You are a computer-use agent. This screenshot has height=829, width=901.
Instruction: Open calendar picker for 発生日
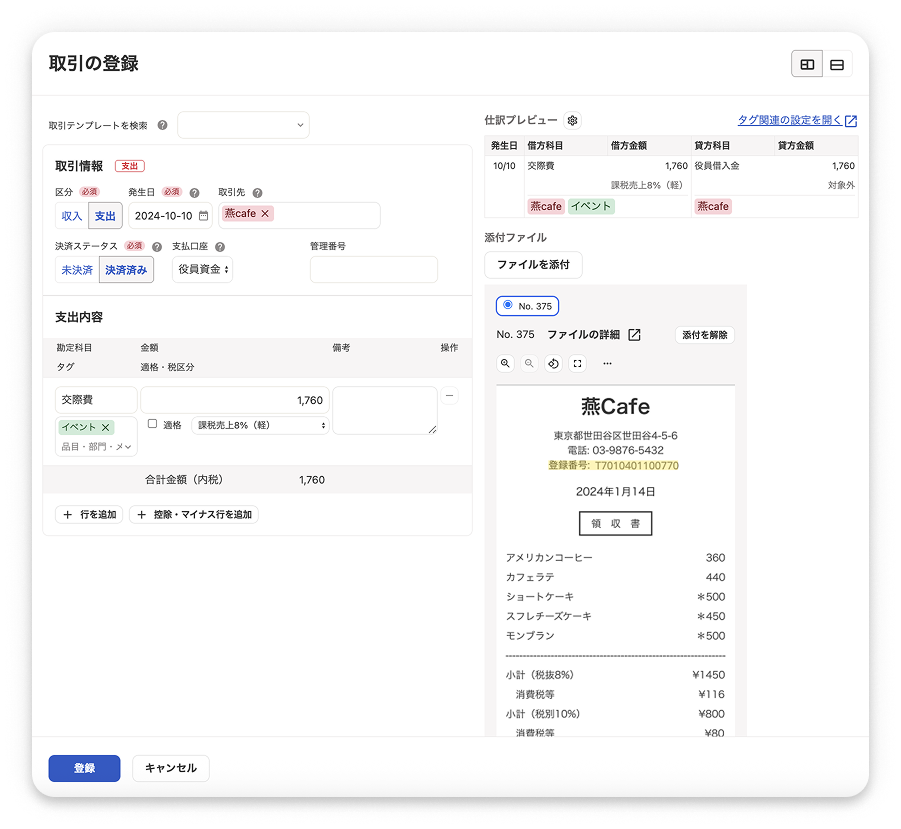pyautogui.click(x=203, y=216)
